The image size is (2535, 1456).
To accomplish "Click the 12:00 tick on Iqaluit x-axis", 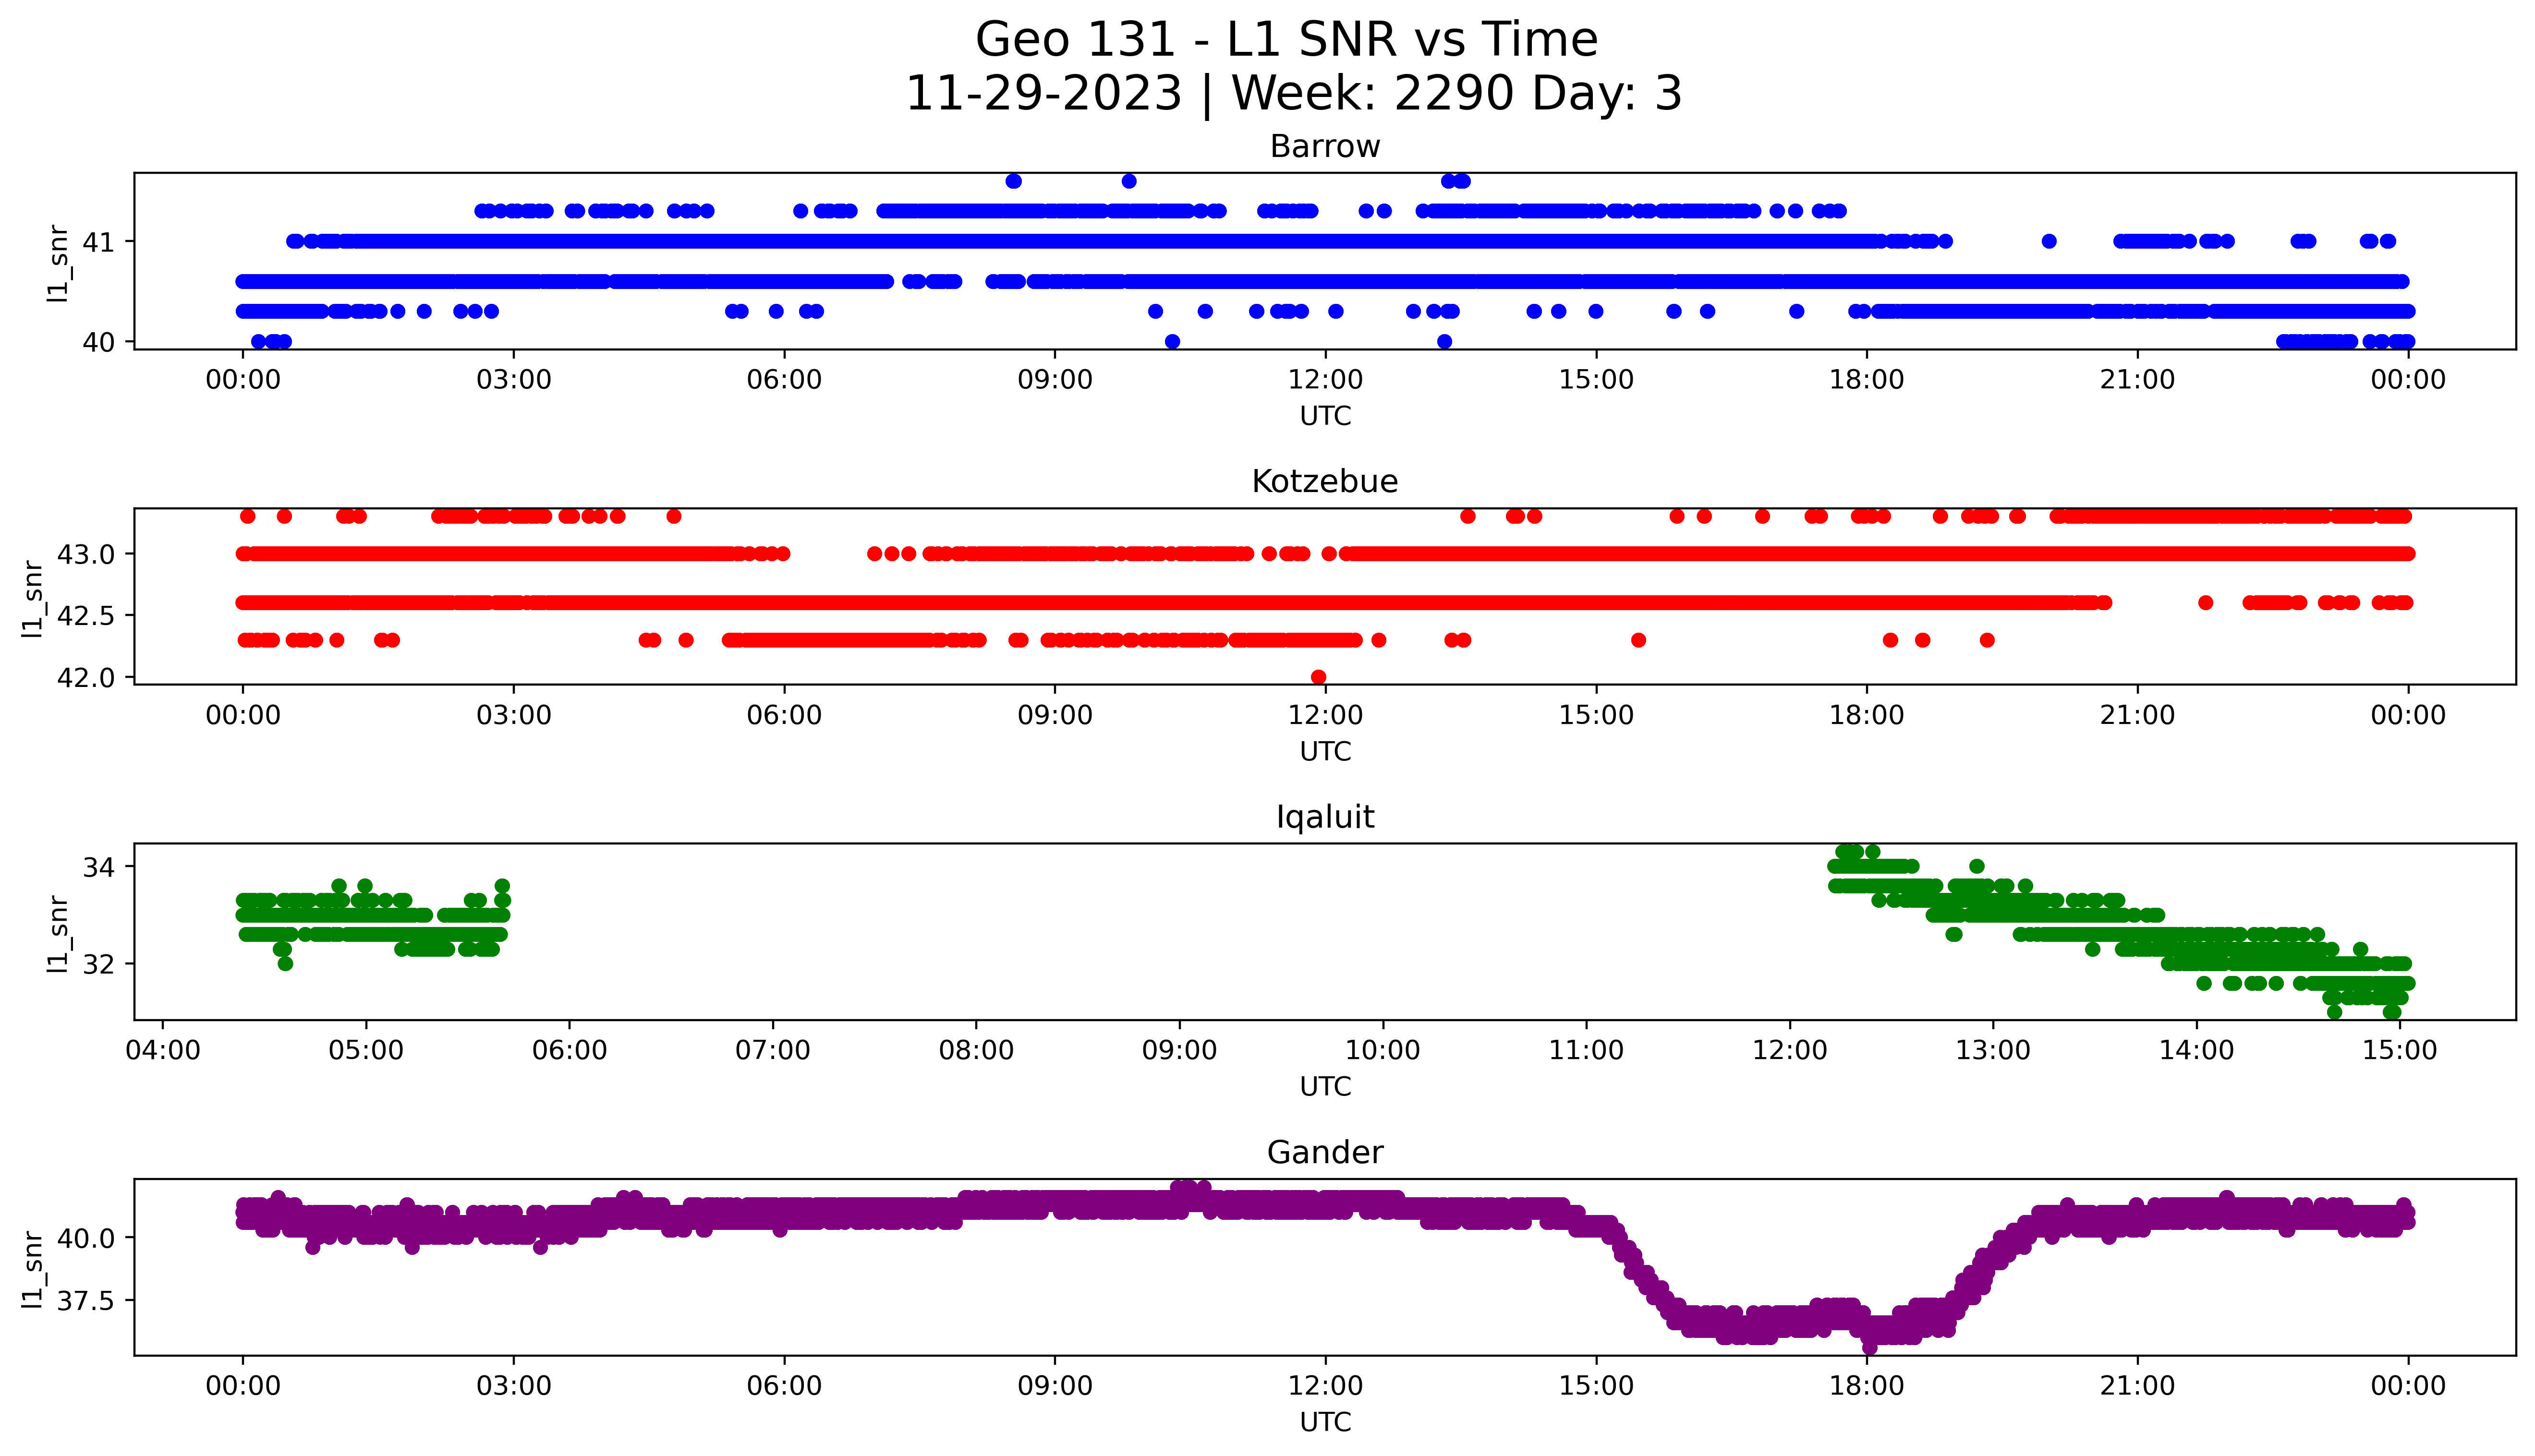I will (x=1790, y=1051).
